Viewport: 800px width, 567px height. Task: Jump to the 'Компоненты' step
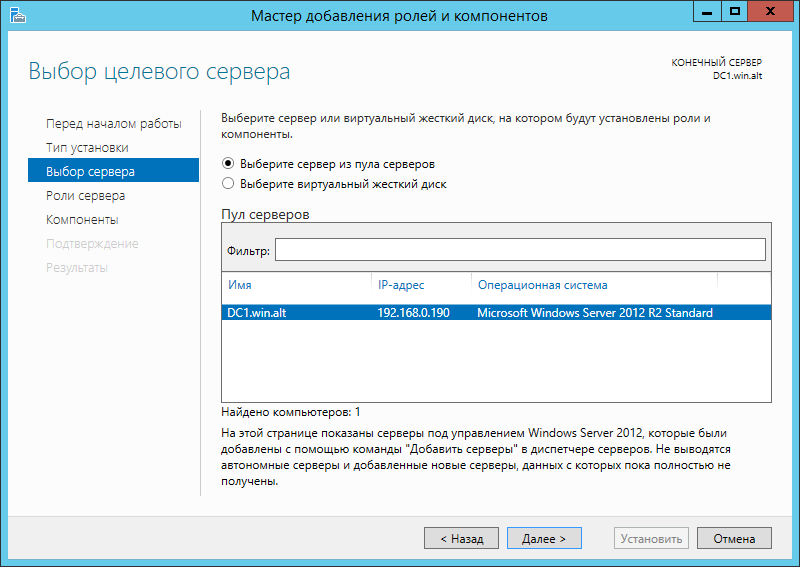pyautogui.click(x=82, y=219)
